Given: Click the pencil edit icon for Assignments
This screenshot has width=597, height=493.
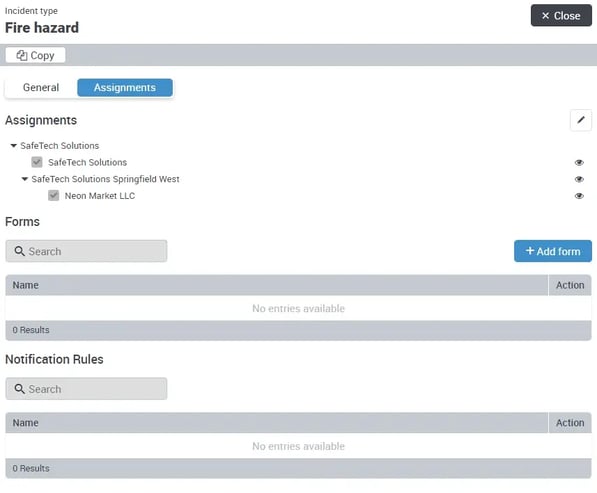Looking at the screenshot, I should [580, 120].
